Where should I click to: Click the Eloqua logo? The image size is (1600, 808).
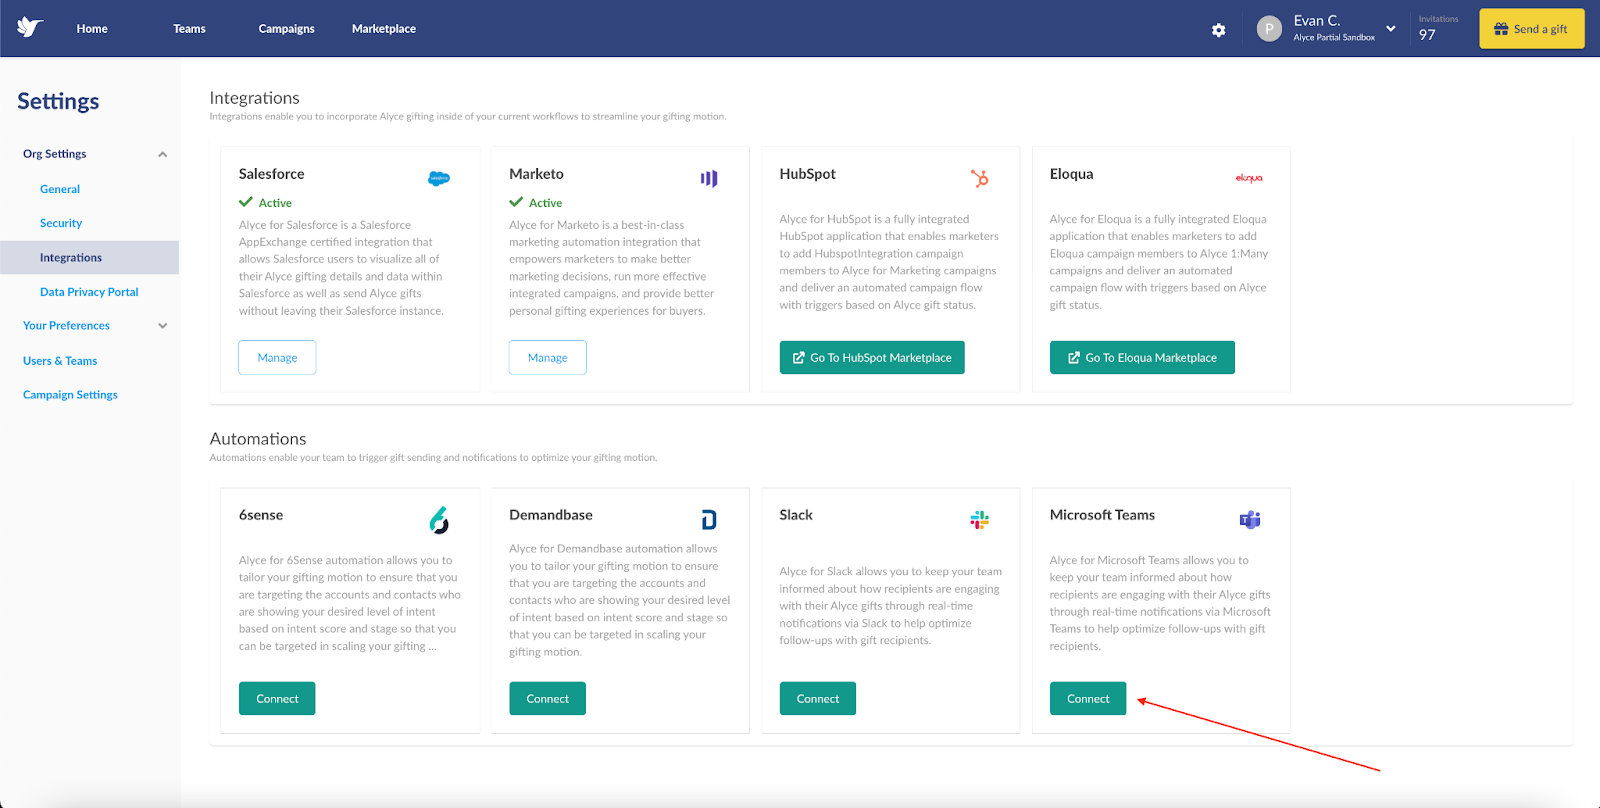tap(1249, 178)
